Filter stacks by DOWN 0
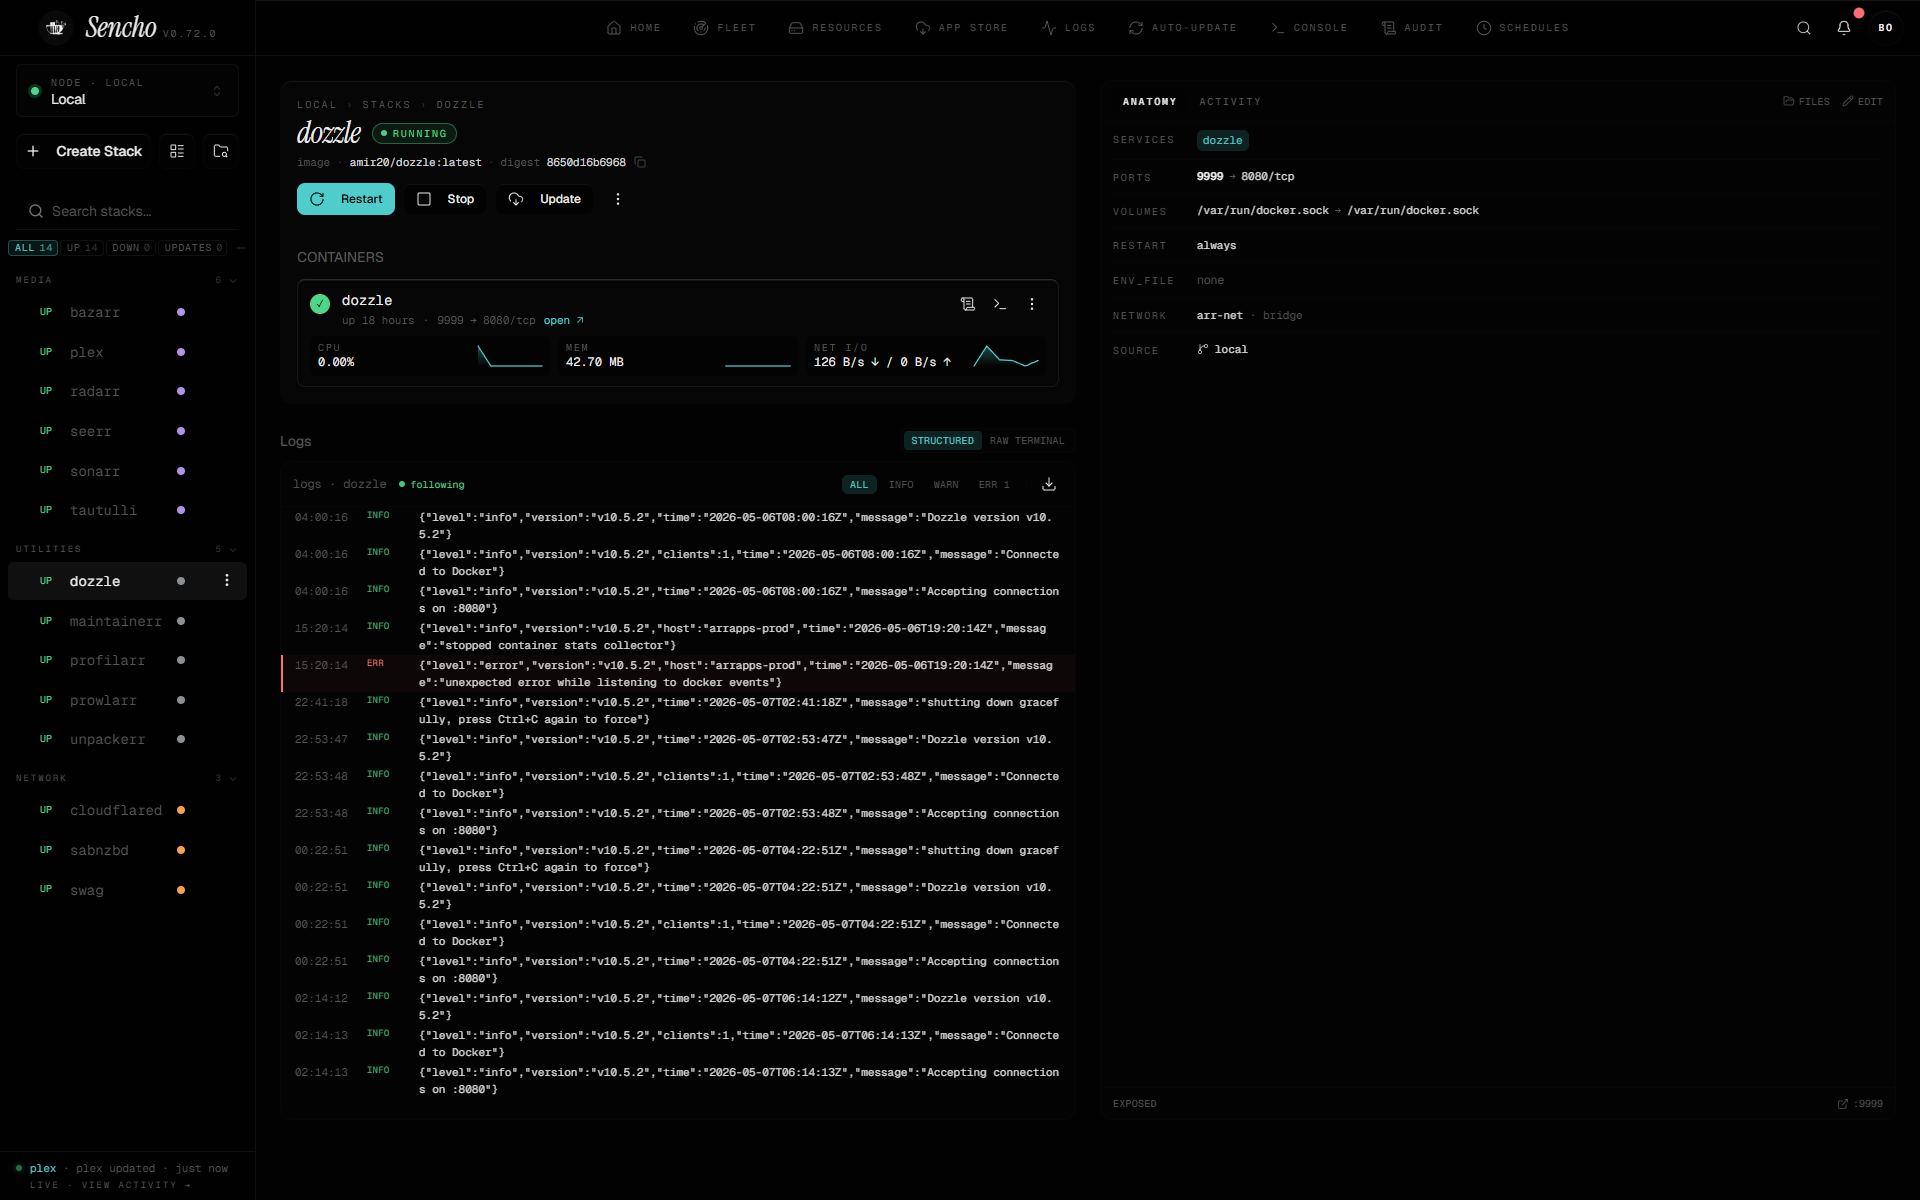The width and height of the screenshot is (1920, 1200). coord(131,248)
